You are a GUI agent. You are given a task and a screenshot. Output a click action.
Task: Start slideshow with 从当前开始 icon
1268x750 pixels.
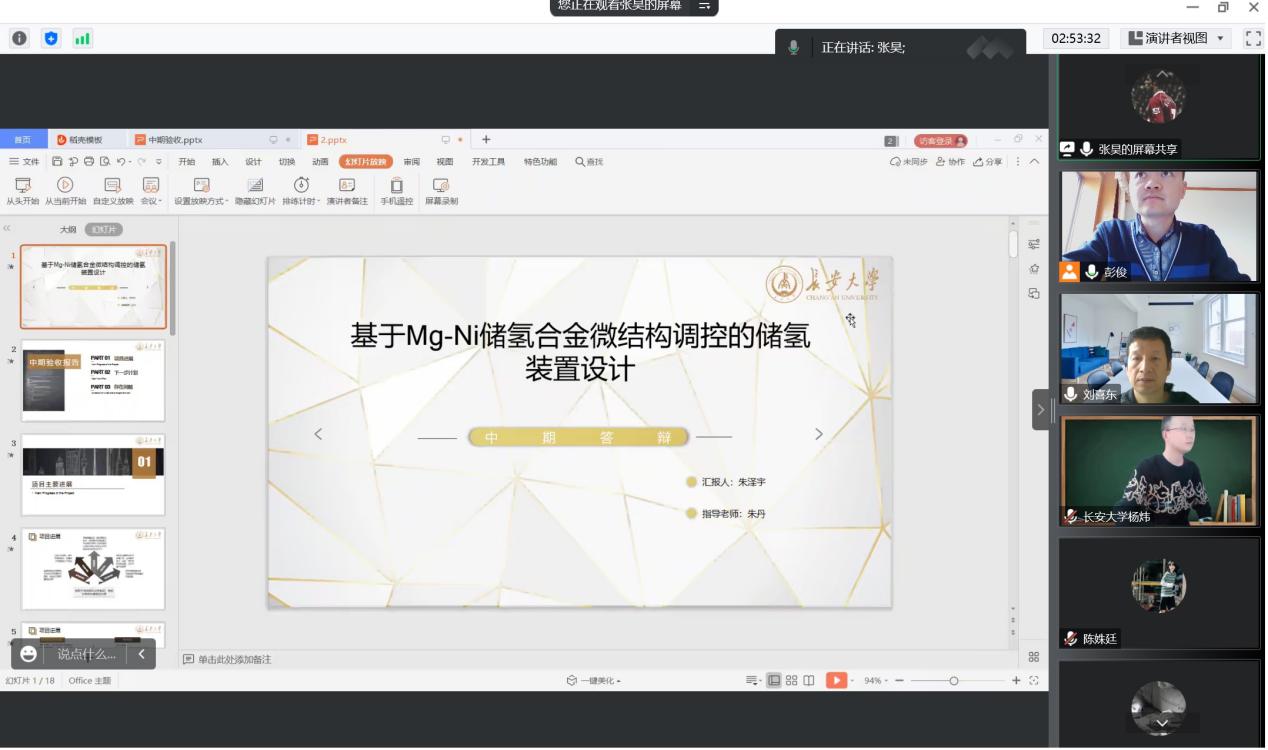(x=65, y=186)
